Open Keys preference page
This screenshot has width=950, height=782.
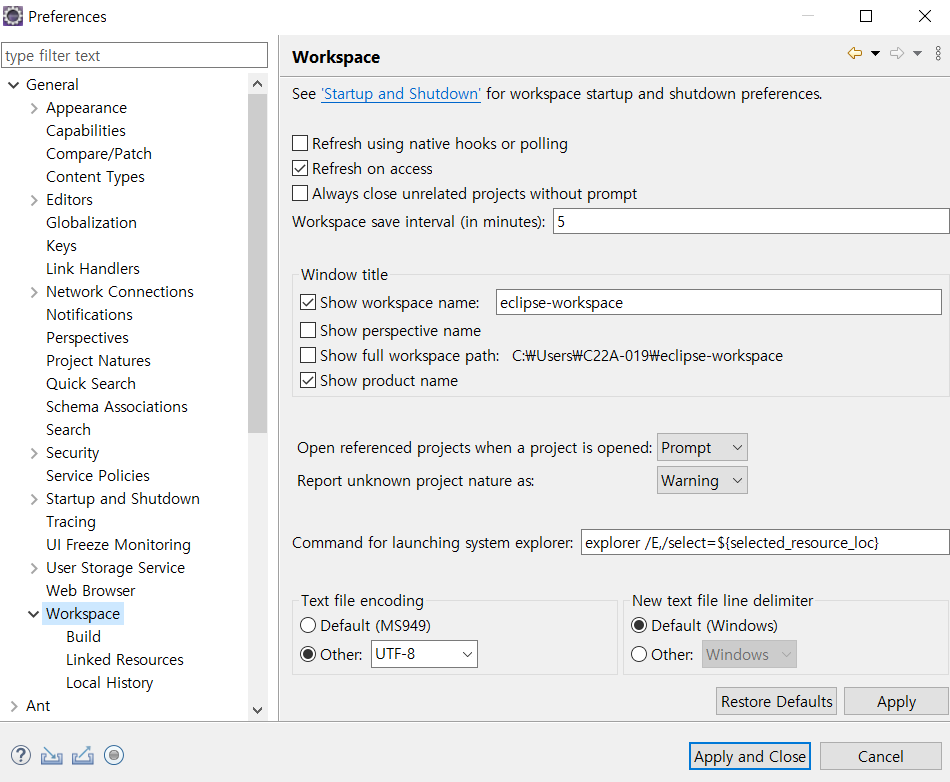61,246
